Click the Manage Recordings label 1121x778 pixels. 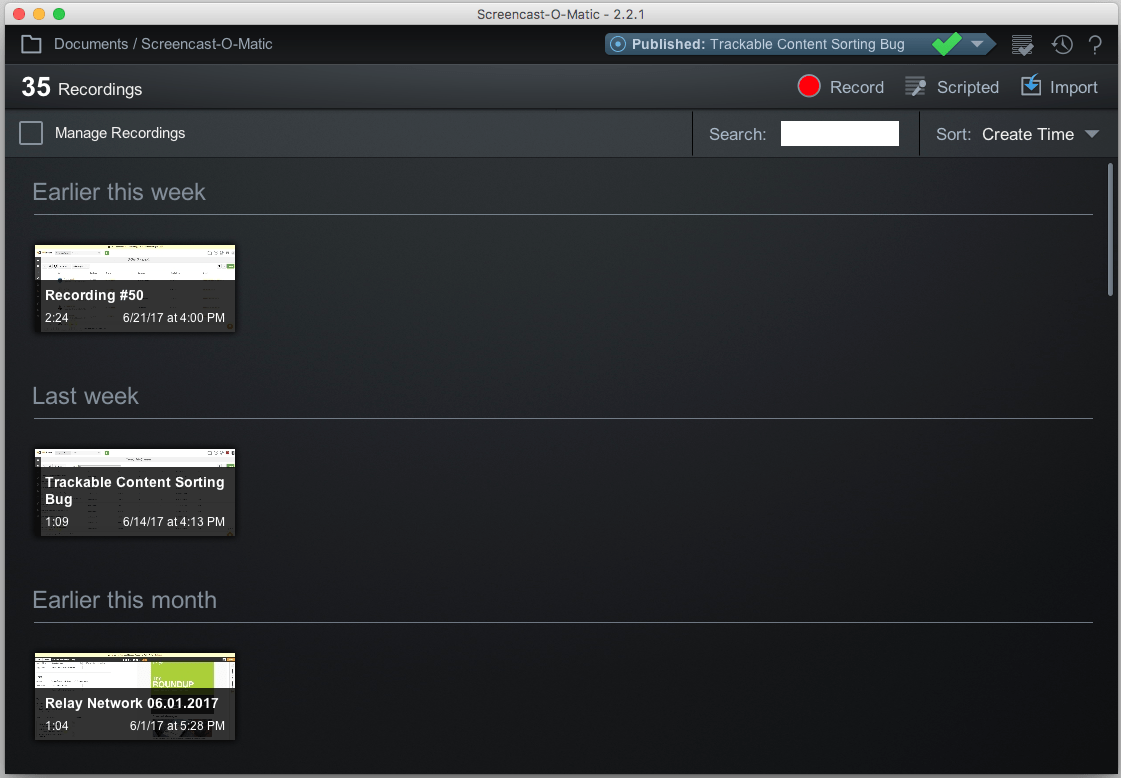[x=120, y=133]
